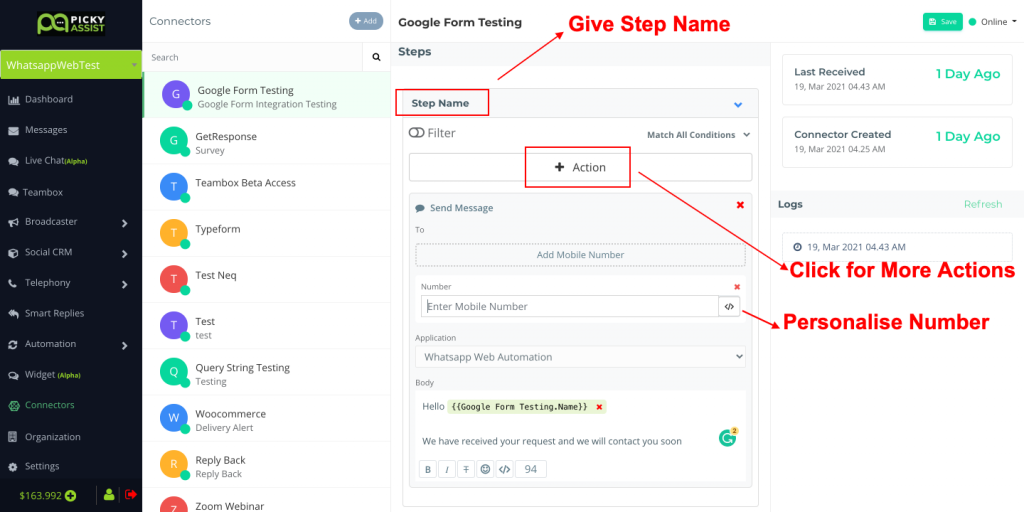1024x512 pixels.
Task: Select the Google Form Testing connector
Action: coord(266,95)
